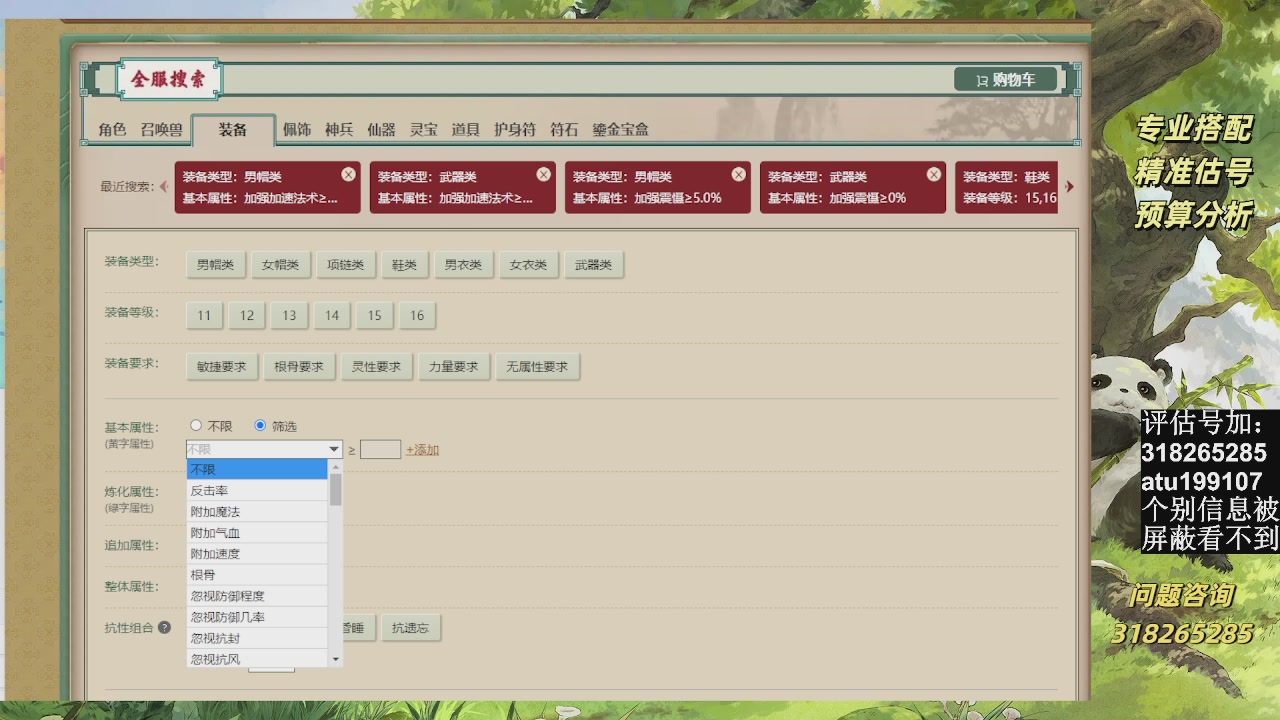Close the 武器类 加强震慑≥0% recent search card

(x=933, y=174)
